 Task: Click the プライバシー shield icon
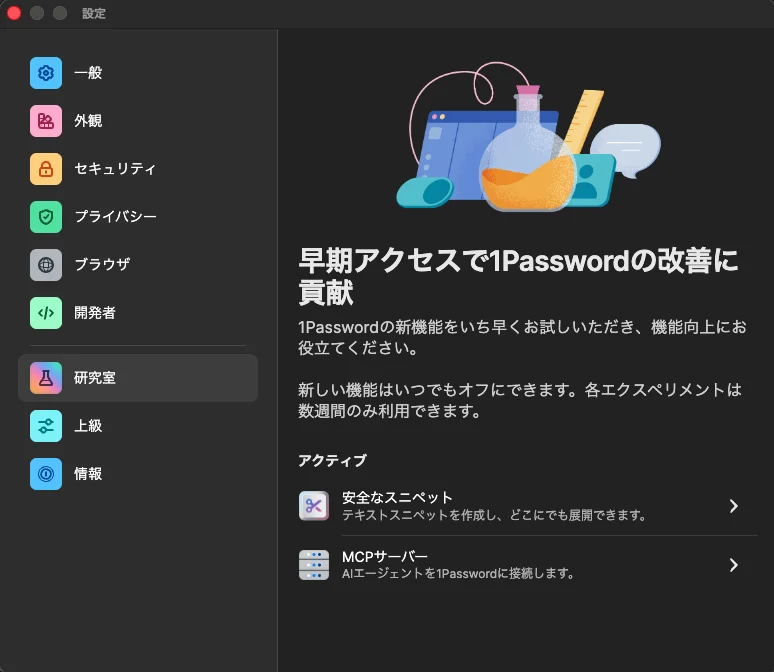(x=46, y=217)
